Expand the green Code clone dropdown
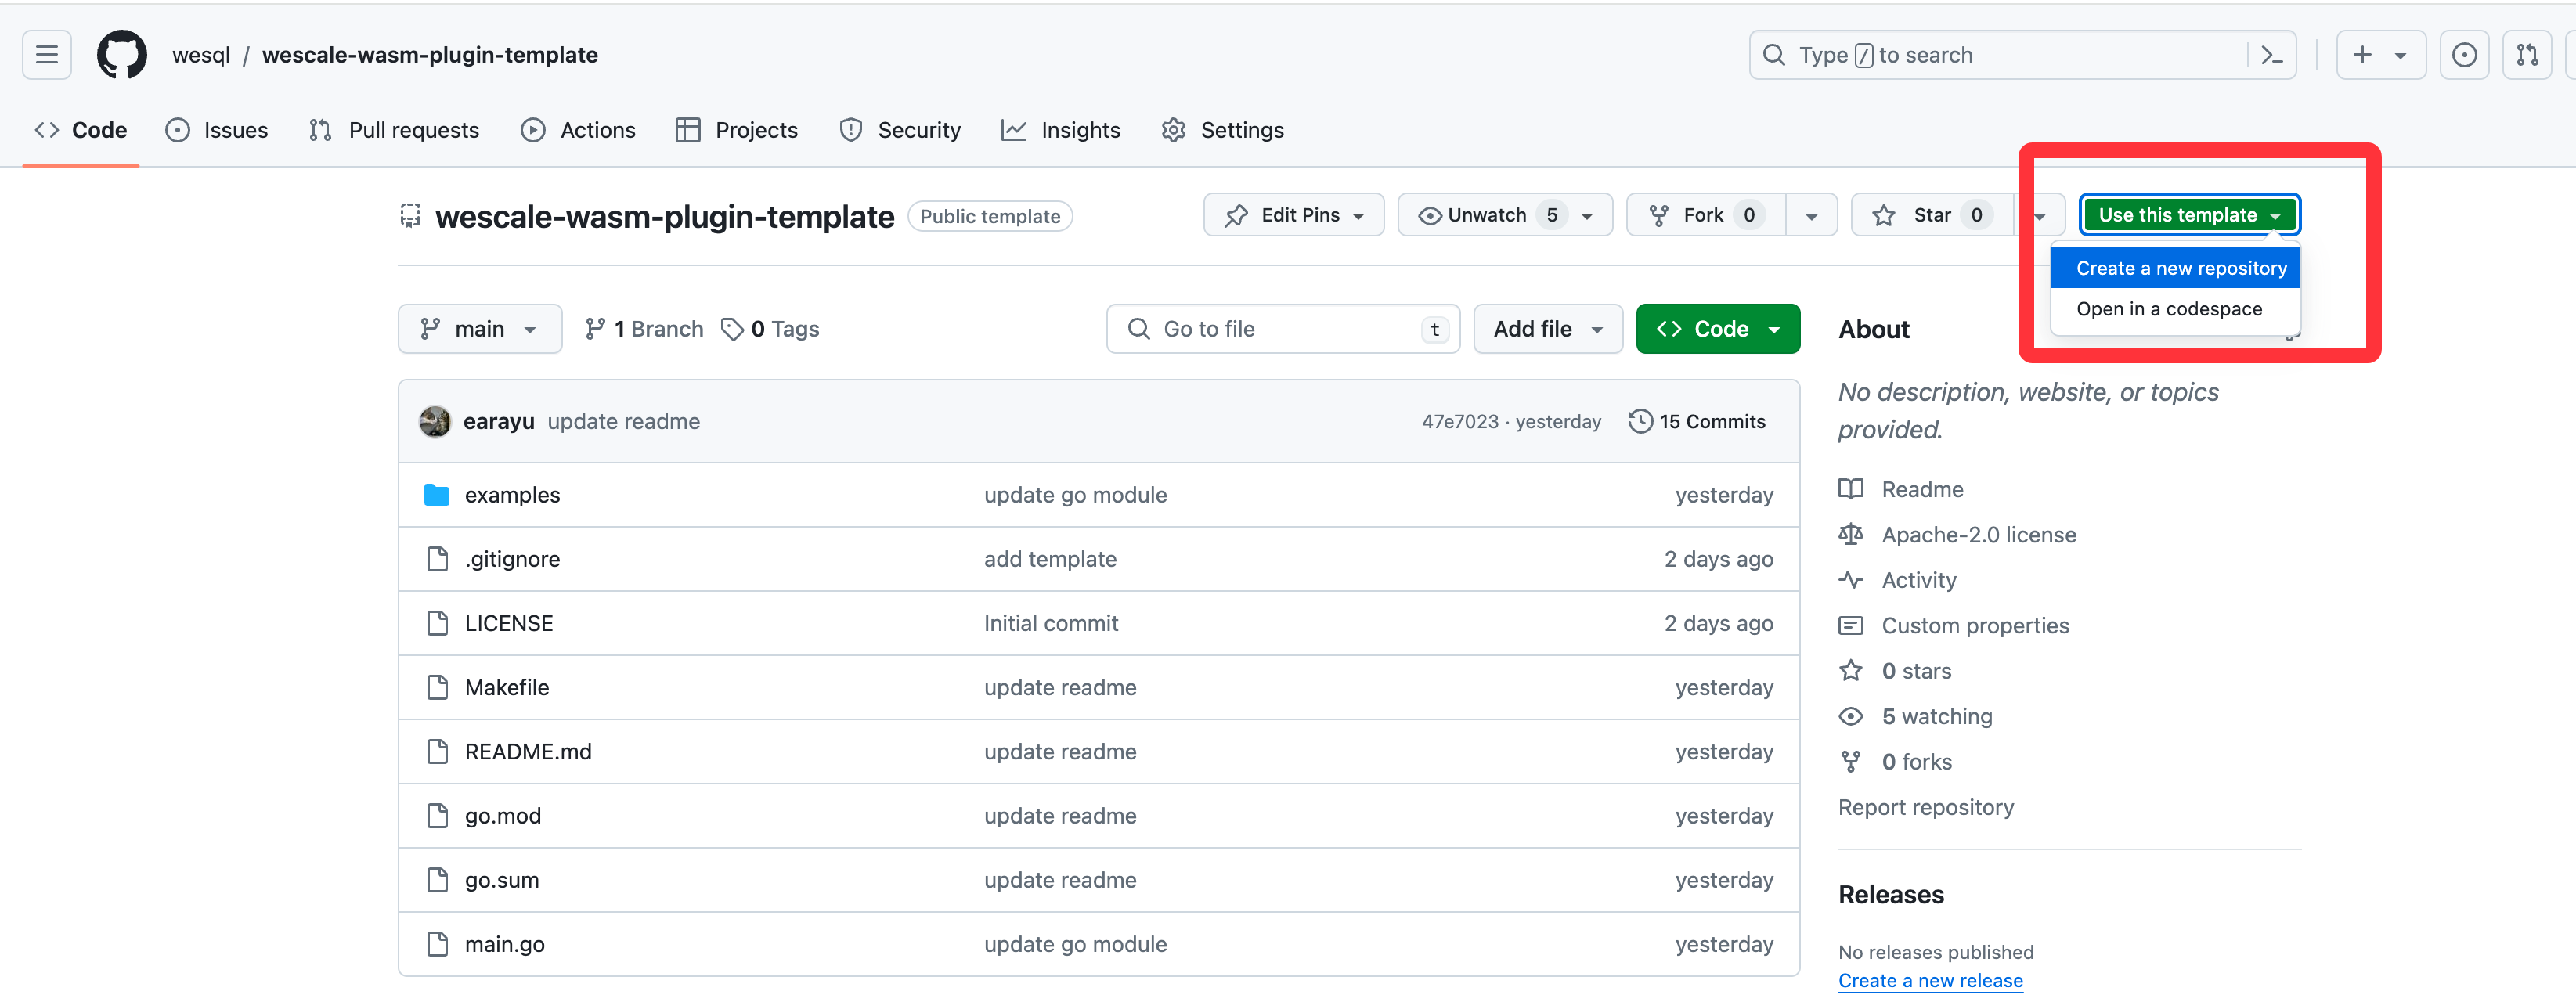 pos(1718,329)
